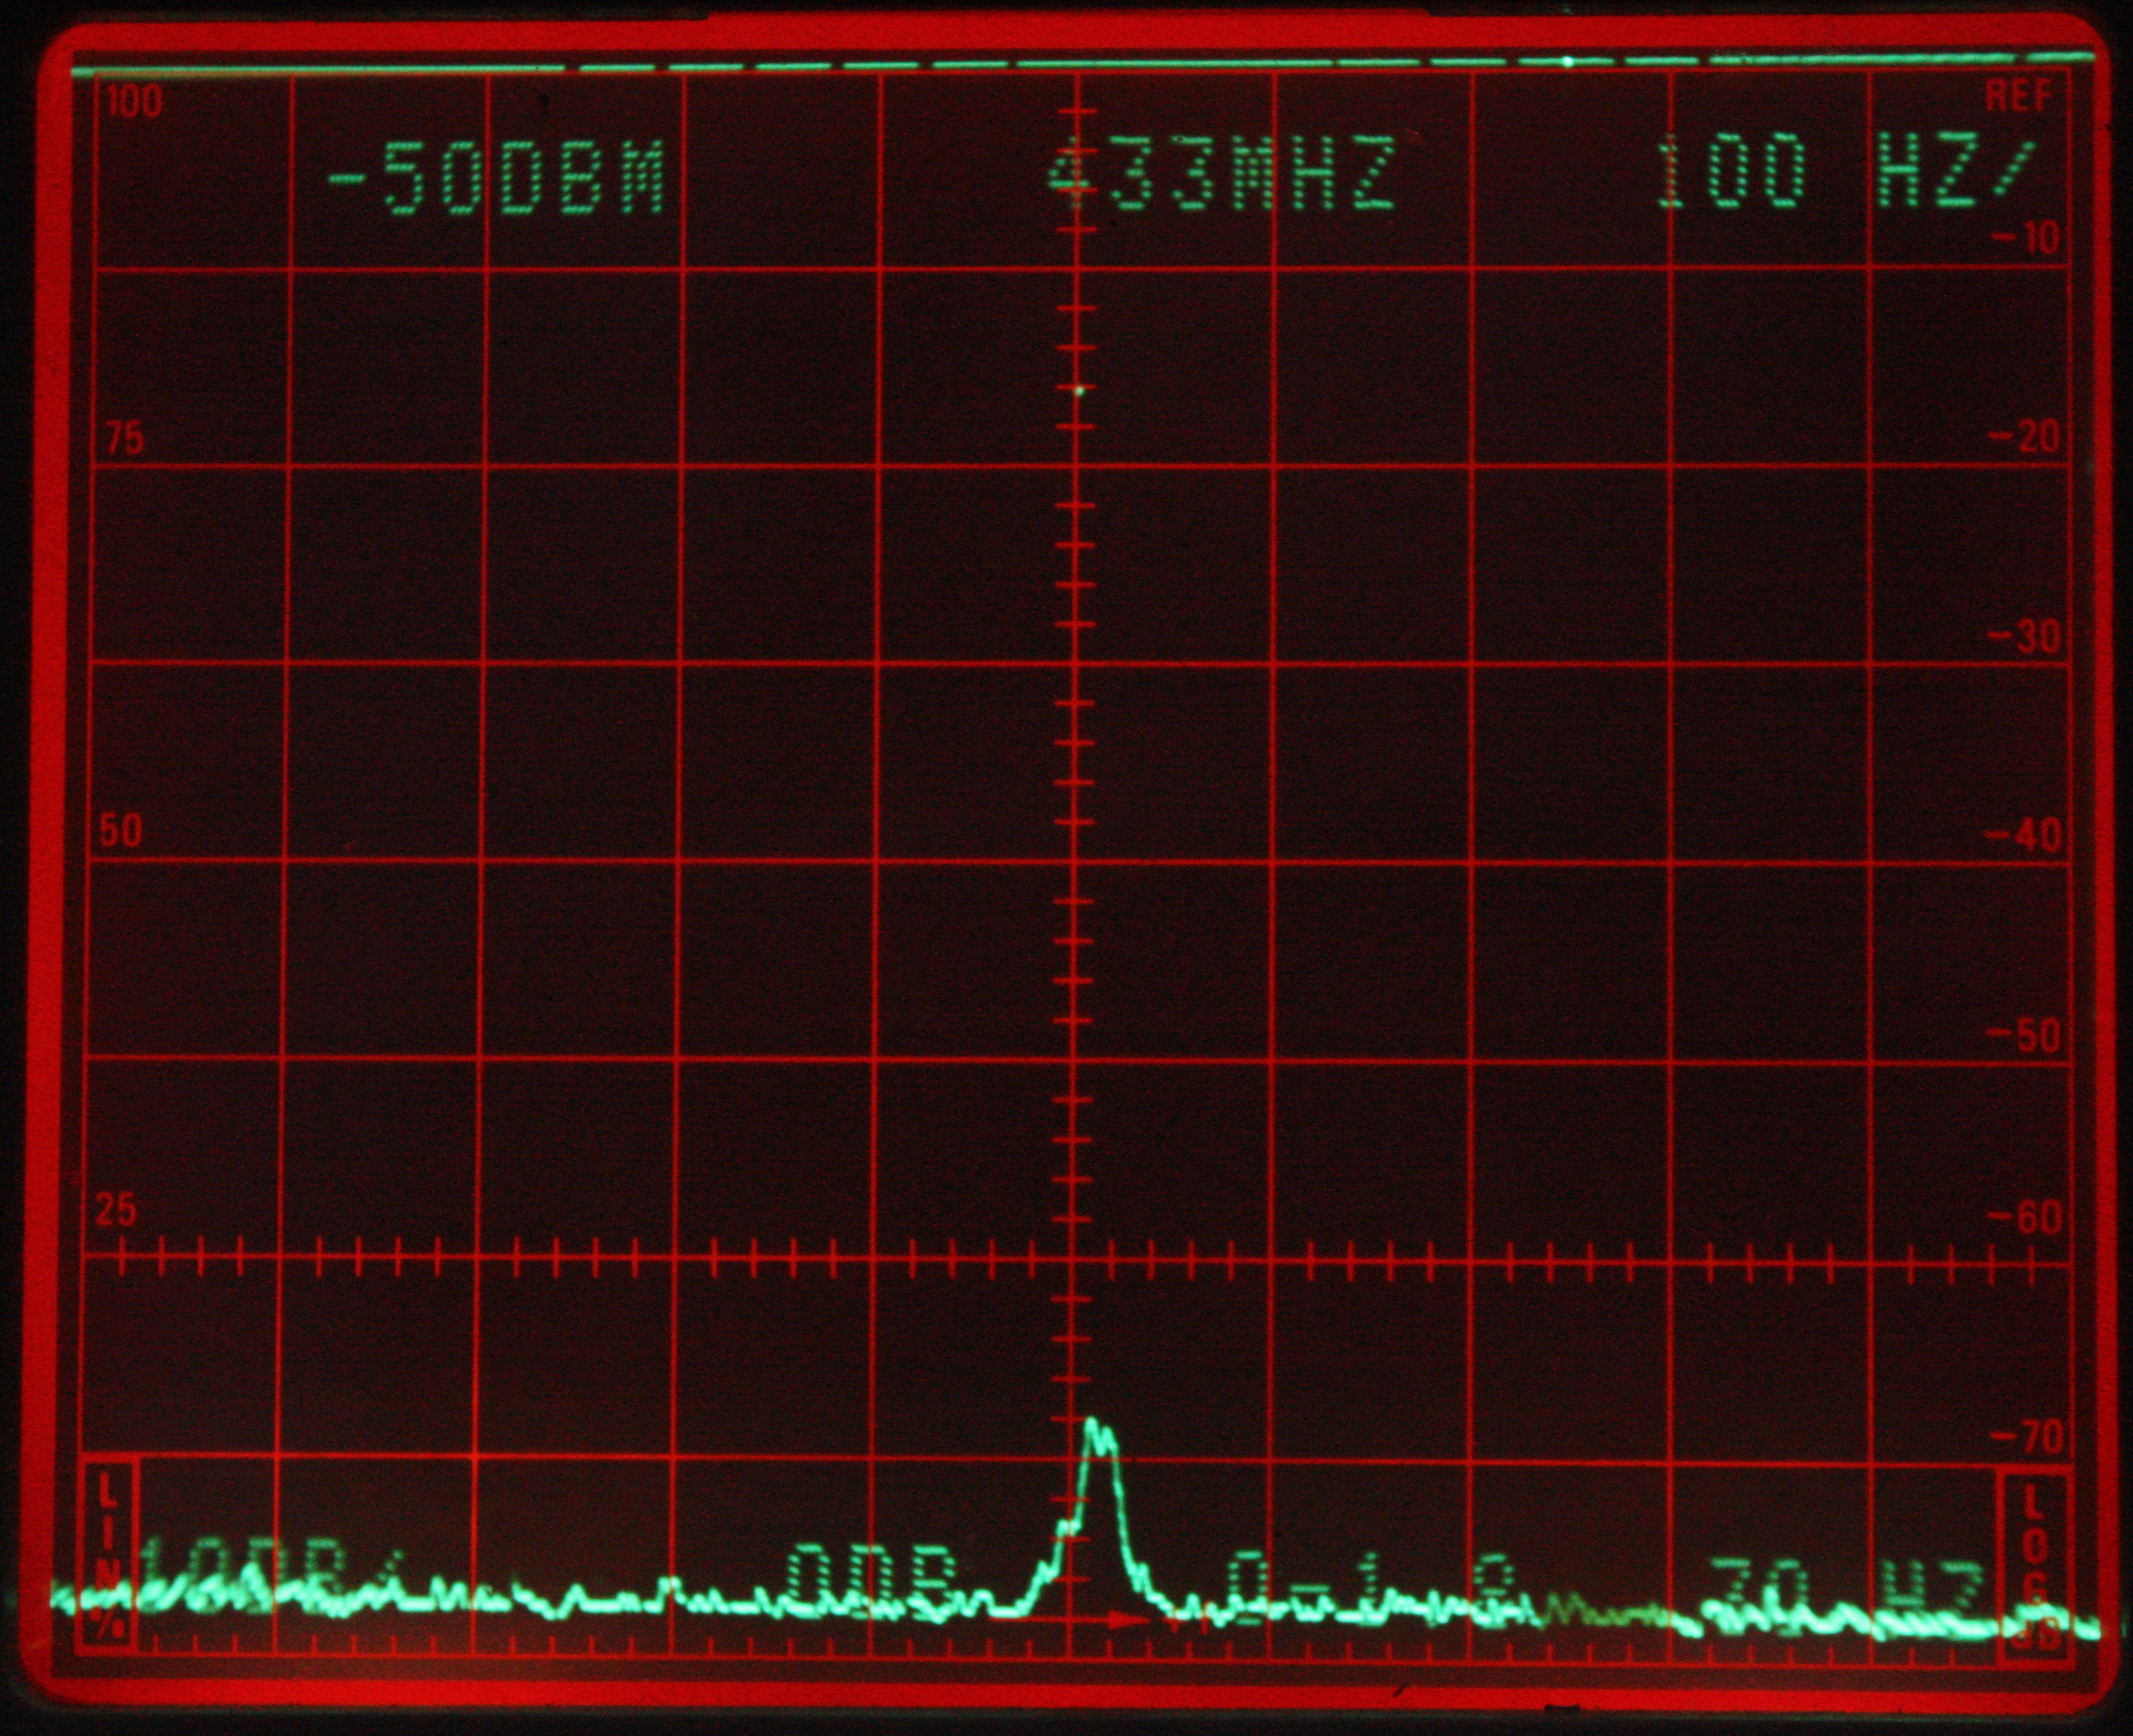
Task: Click the bright dot on the center graticule line
Action: tap(1079, 391)
